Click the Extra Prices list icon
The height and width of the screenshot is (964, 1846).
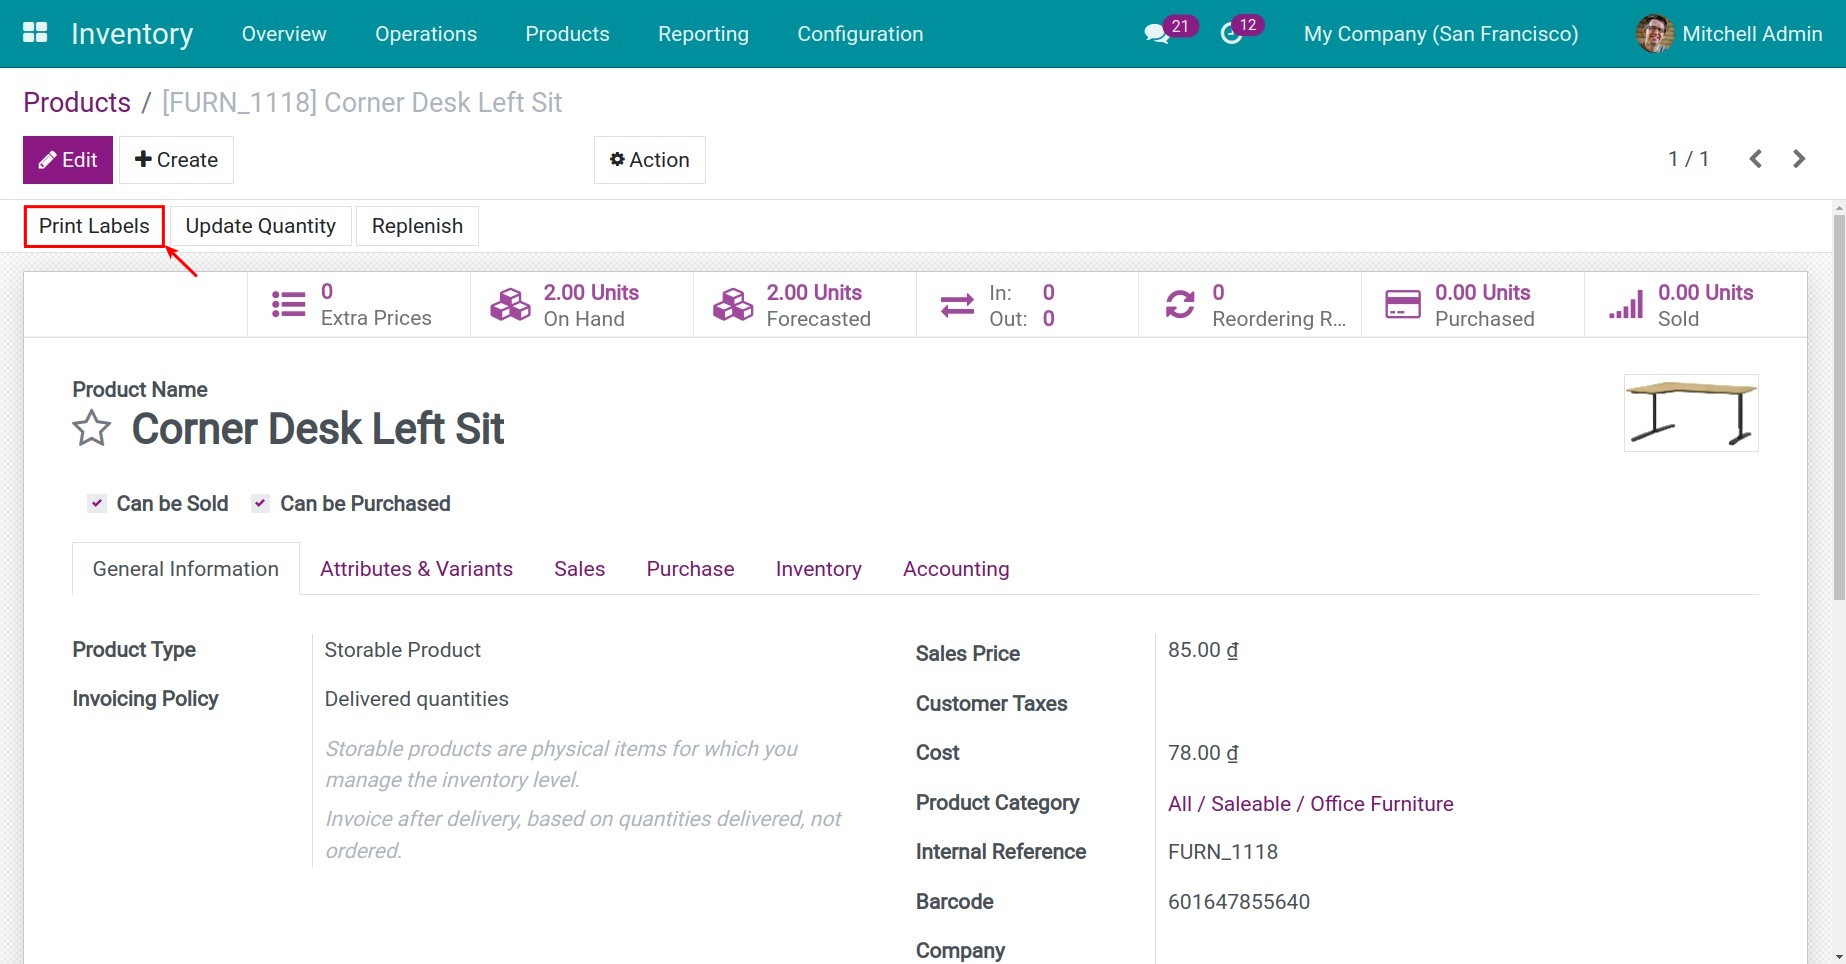(289, 305)
